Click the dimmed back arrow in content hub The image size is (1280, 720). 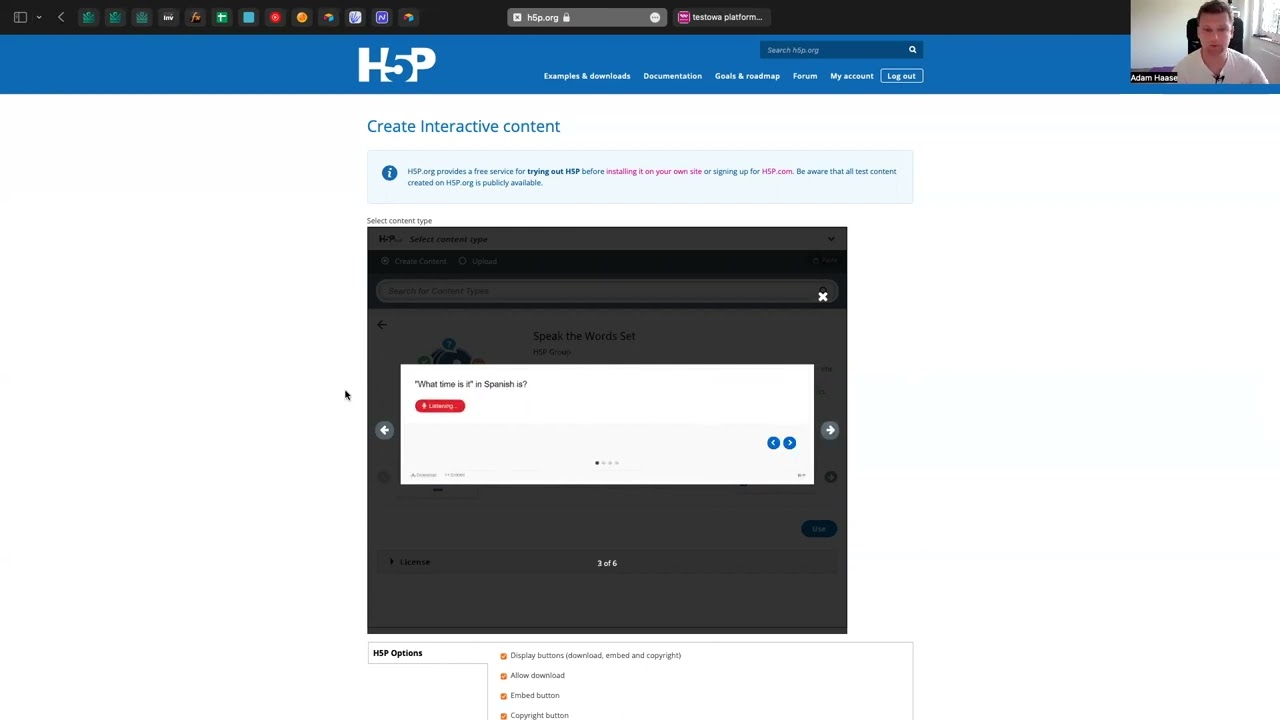tap(382, 325)
